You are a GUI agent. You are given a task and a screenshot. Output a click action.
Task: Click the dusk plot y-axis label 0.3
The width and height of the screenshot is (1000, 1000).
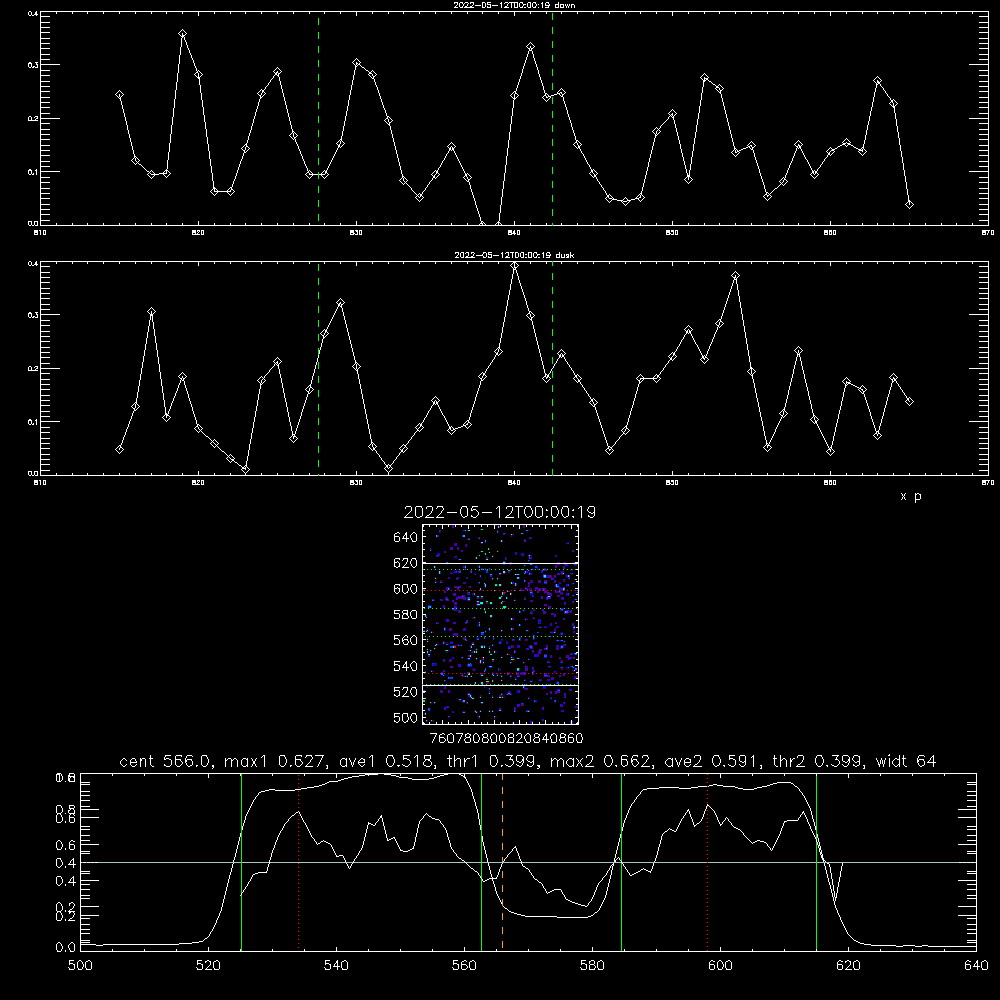coord(33,315)
